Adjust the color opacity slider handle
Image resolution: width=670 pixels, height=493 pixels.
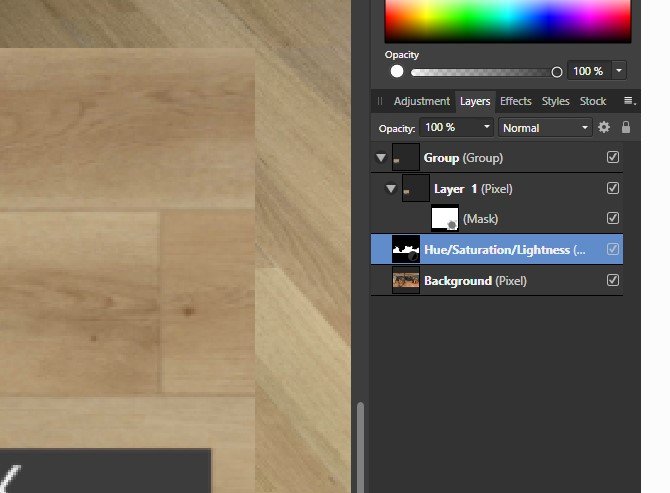tap(556, 72)
